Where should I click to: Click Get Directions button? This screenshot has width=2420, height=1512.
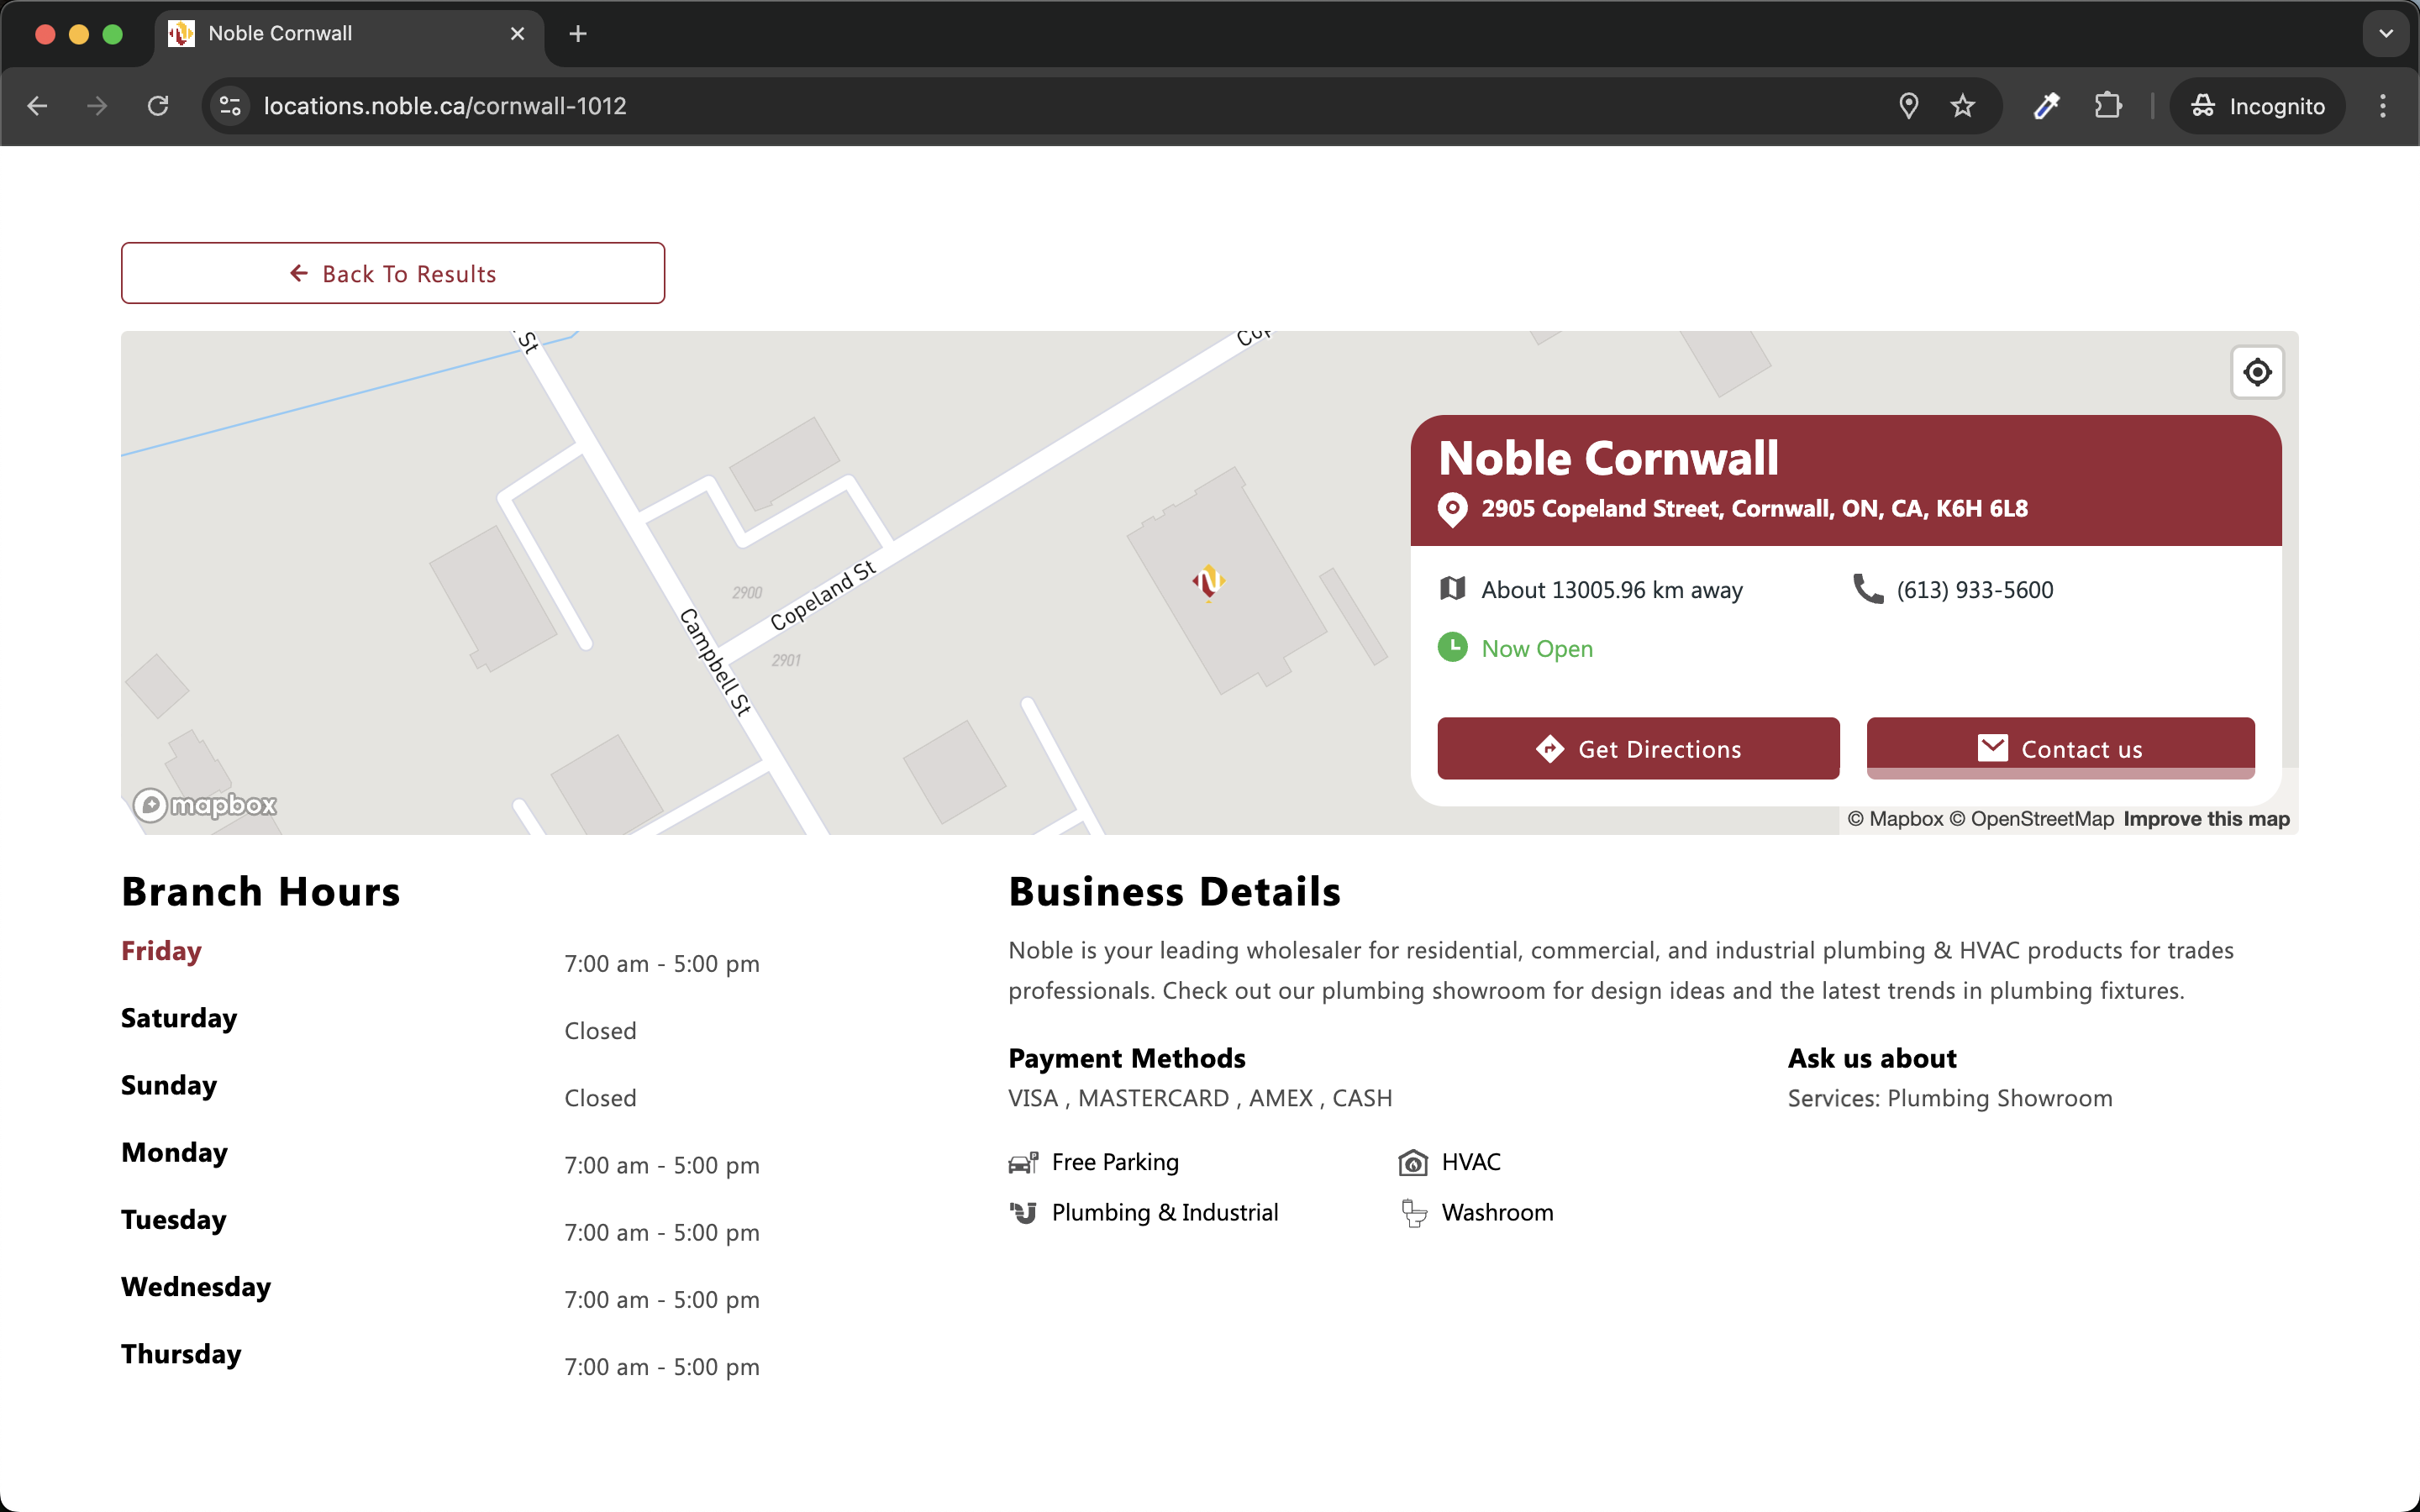(x=1638, y=748)
